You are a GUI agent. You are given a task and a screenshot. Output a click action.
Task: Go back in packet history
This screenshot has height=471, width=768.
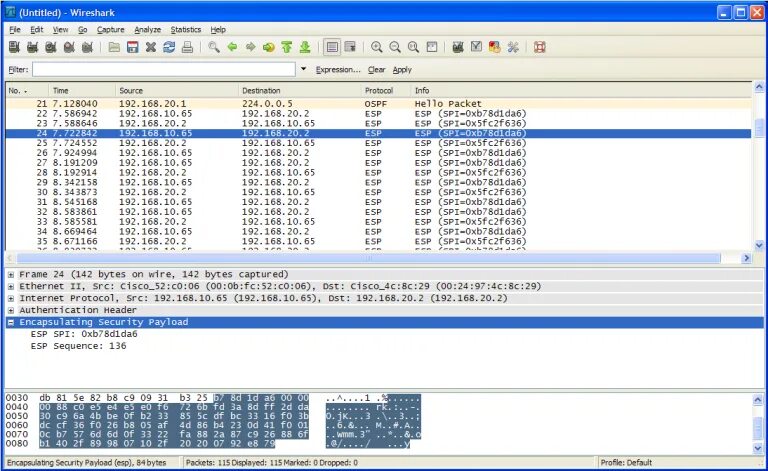coord(232,47)
